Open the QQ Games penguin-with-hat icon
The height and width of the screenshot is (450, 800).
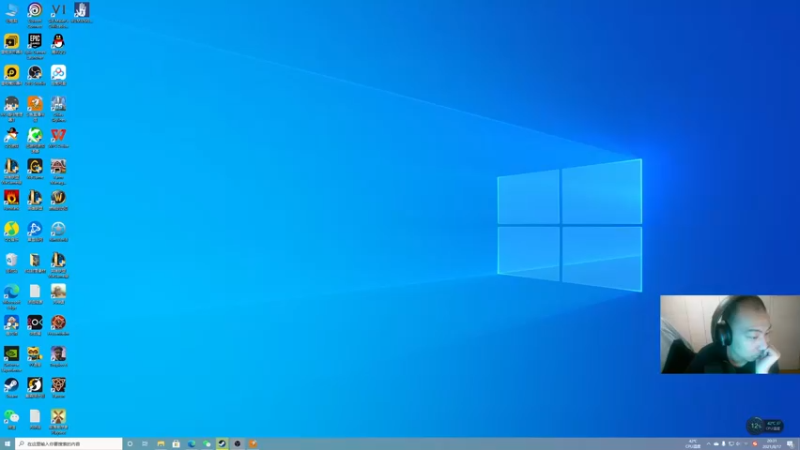pos(11,137)
